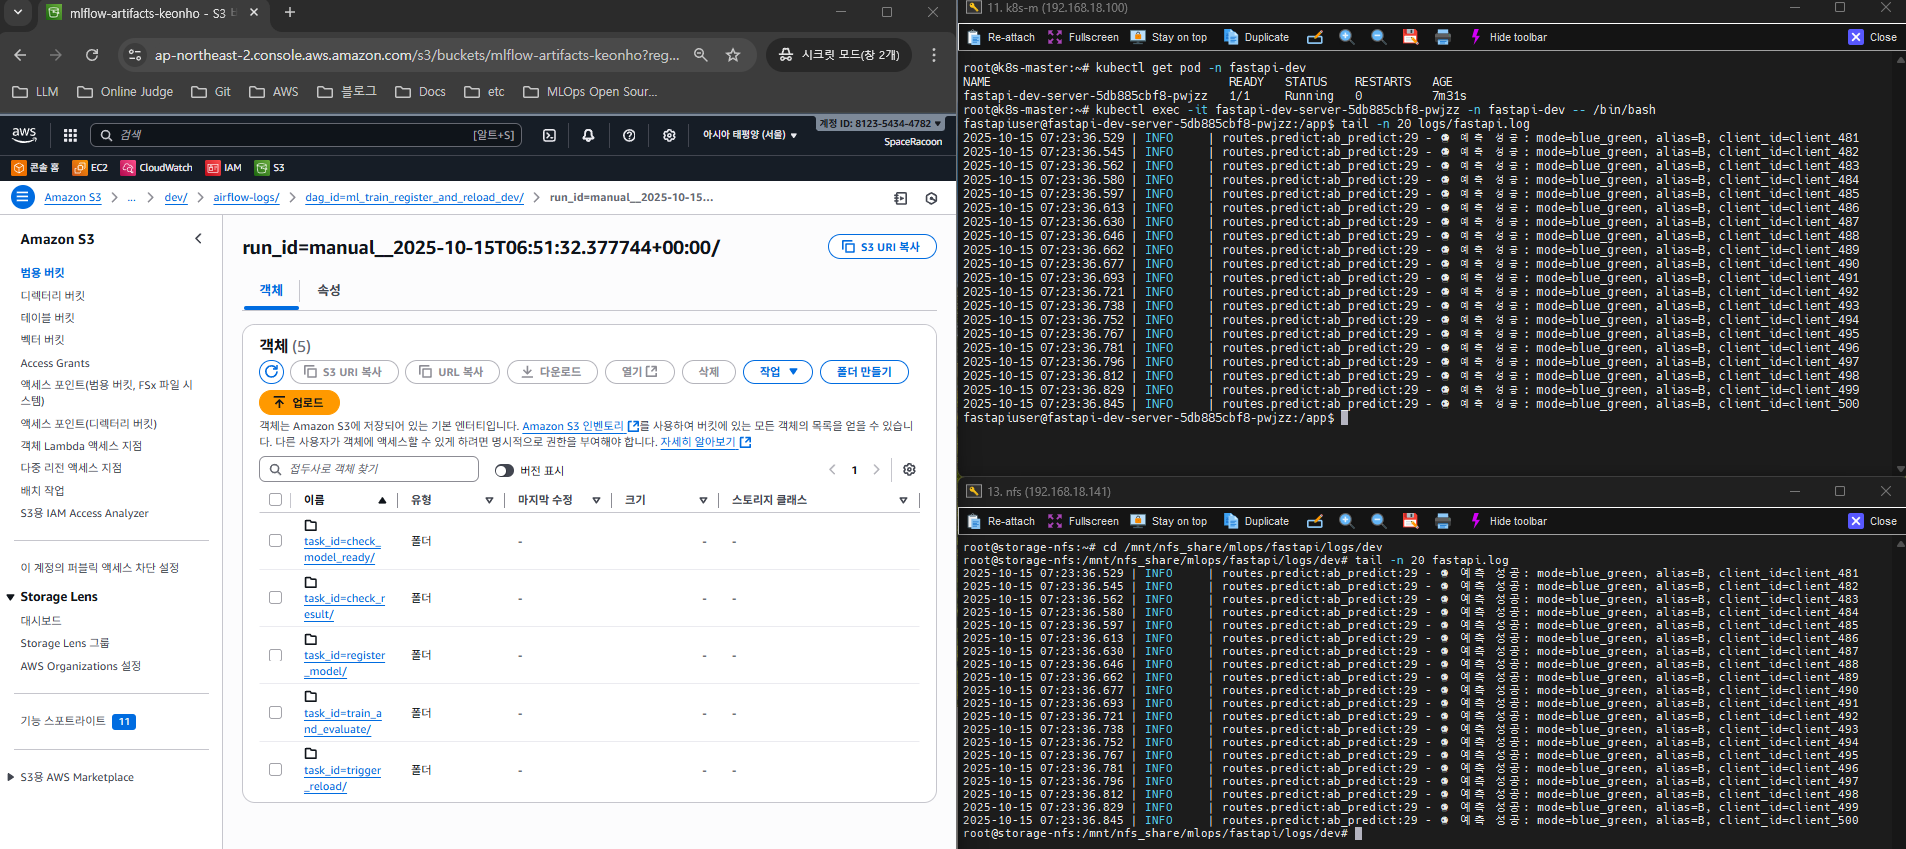Open the Online Judge bookmarks folder
Viewport: 1906px width, 849px height.
tap(126, 92)
